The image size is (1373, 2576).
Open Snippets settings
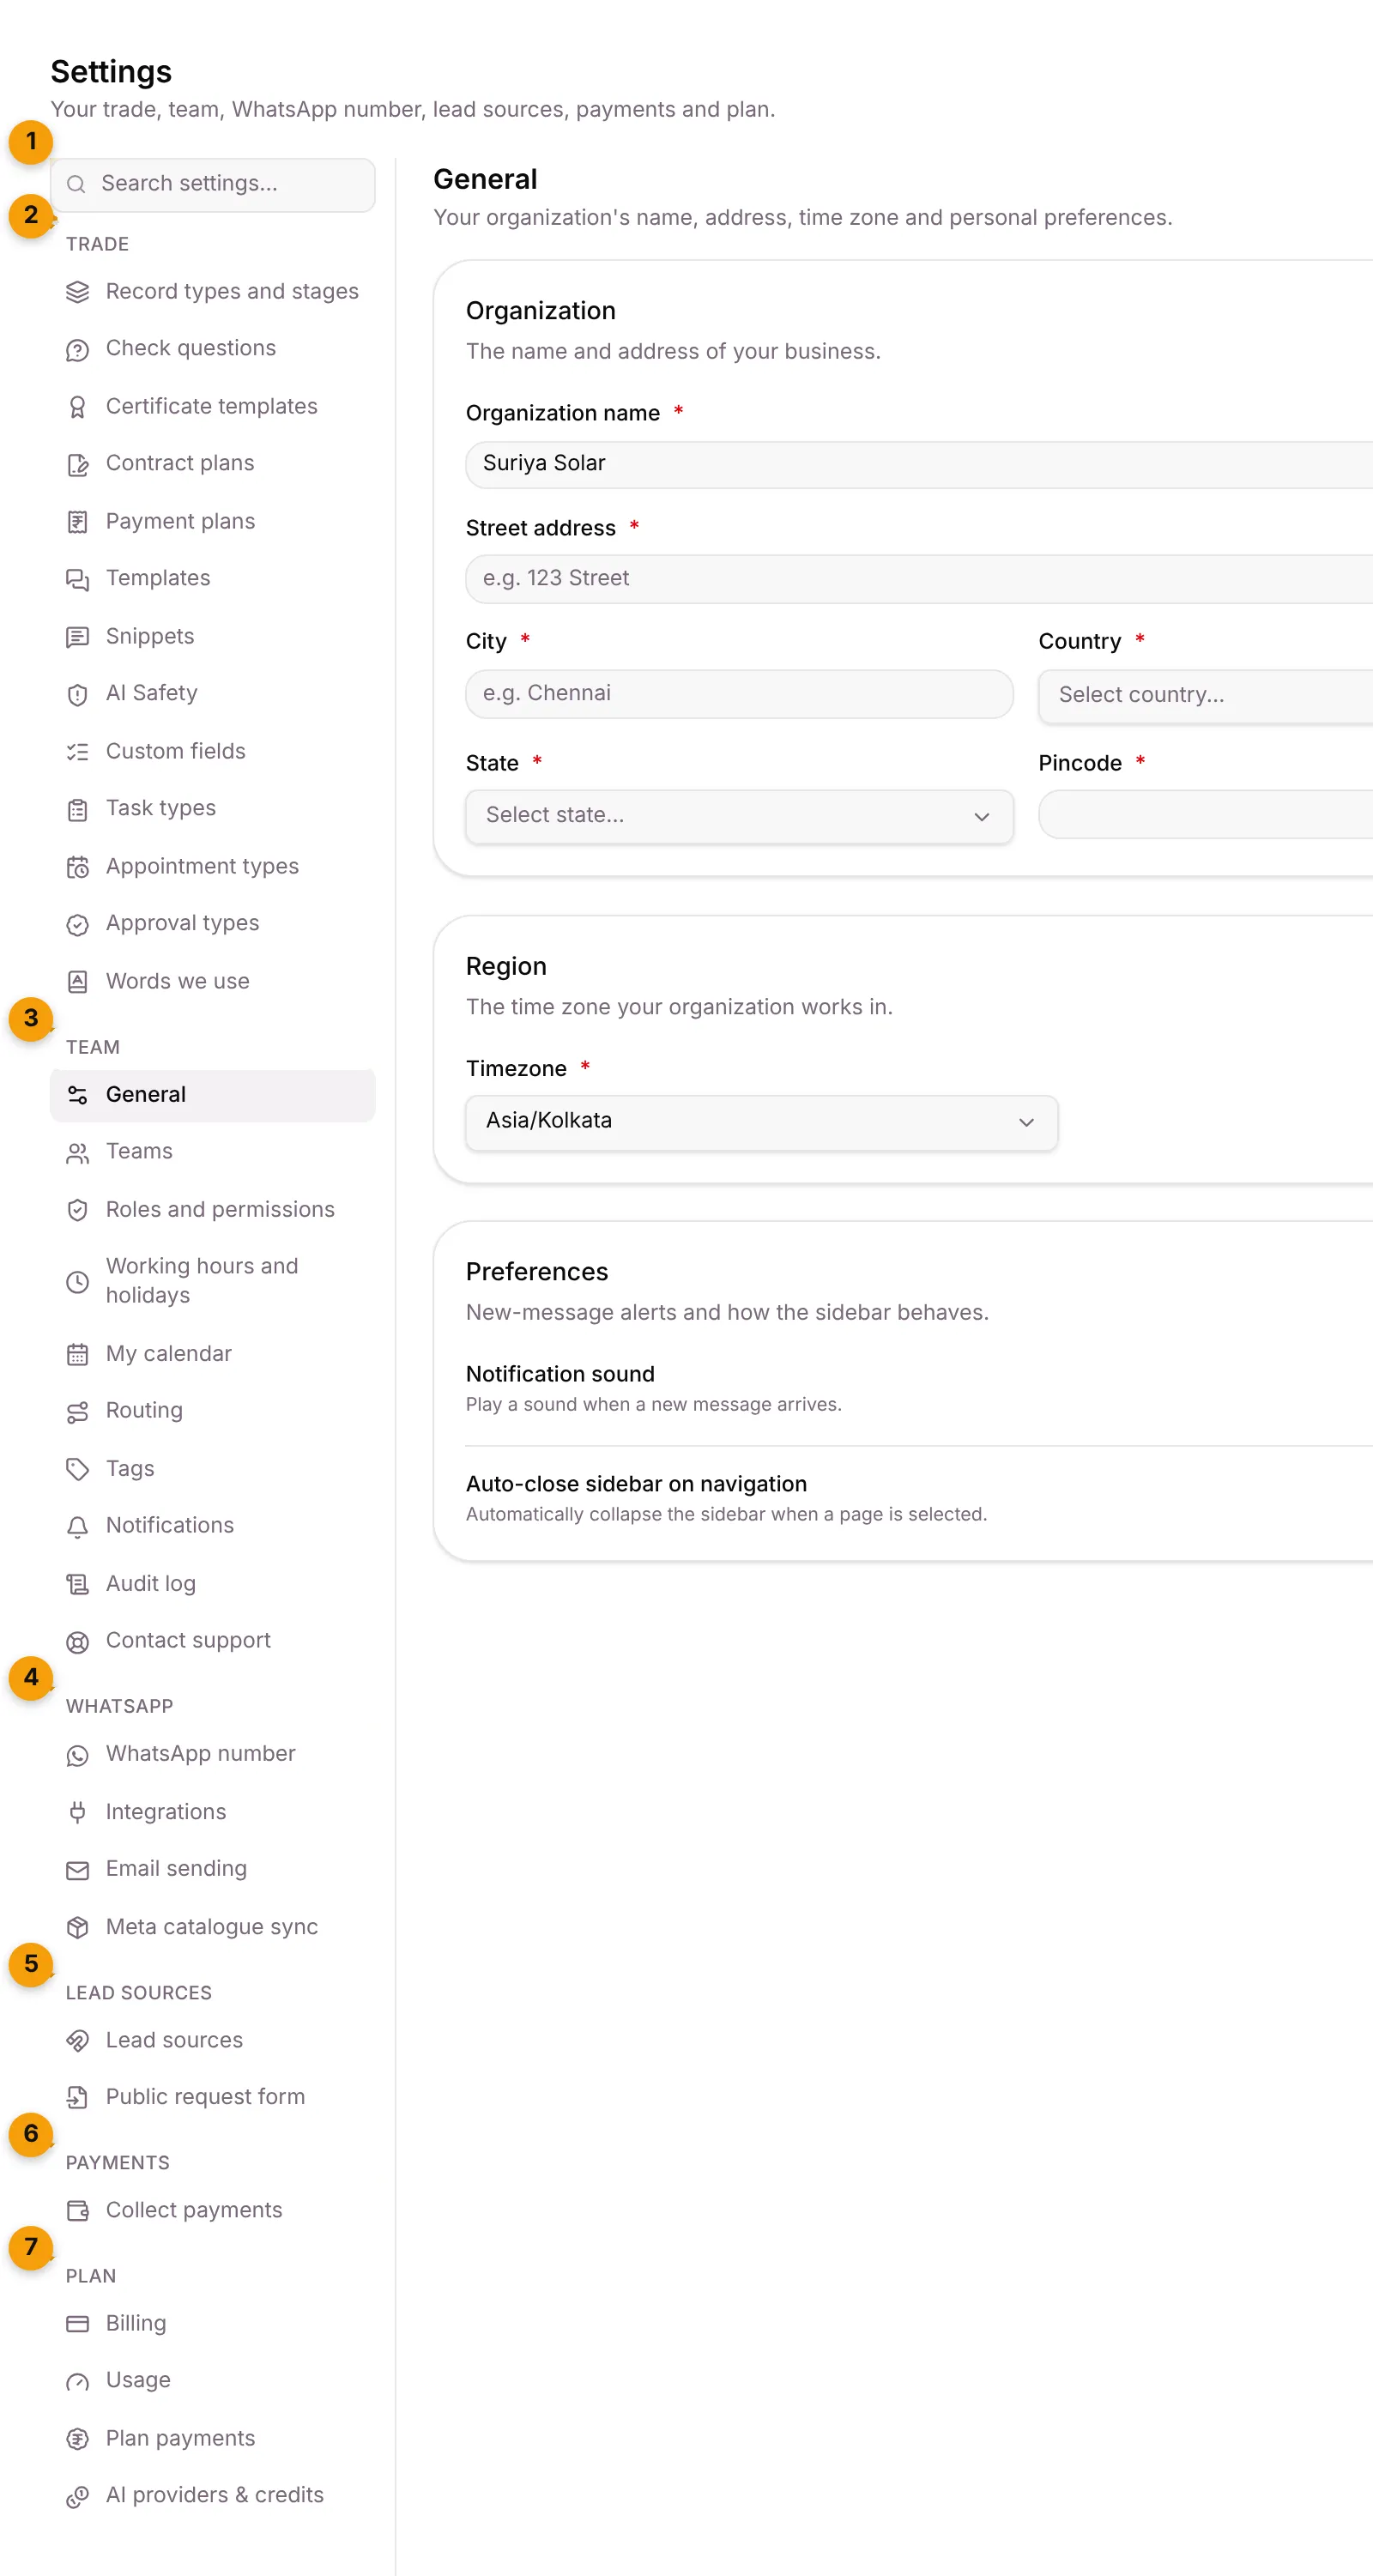pos(213,637)
